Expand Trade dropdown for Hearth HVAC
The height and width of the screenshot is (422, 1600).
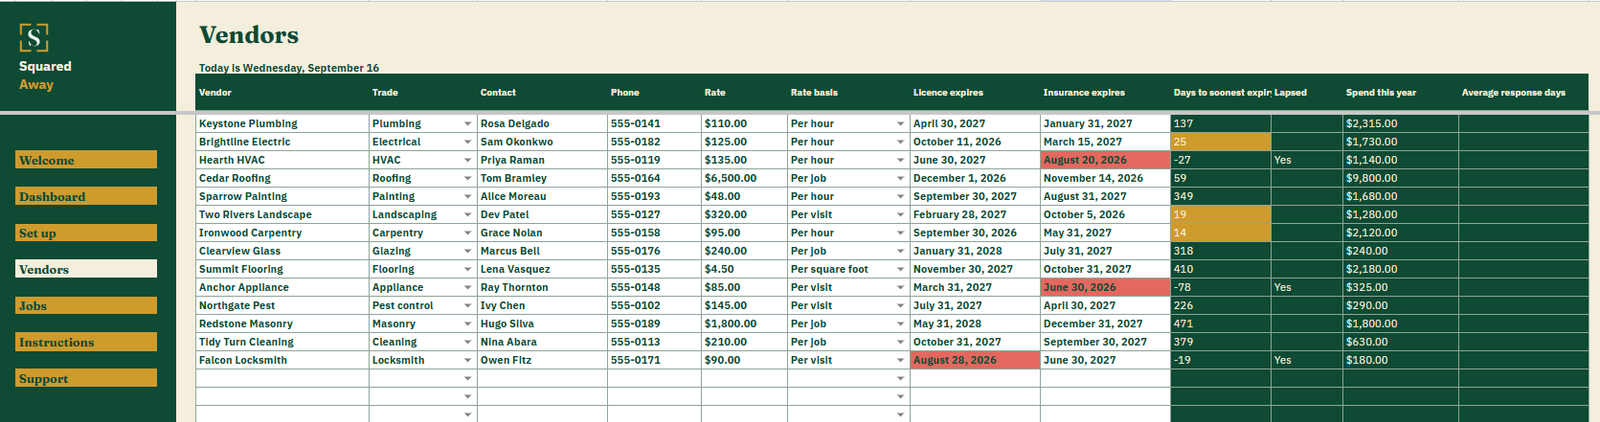click(467, 160)
